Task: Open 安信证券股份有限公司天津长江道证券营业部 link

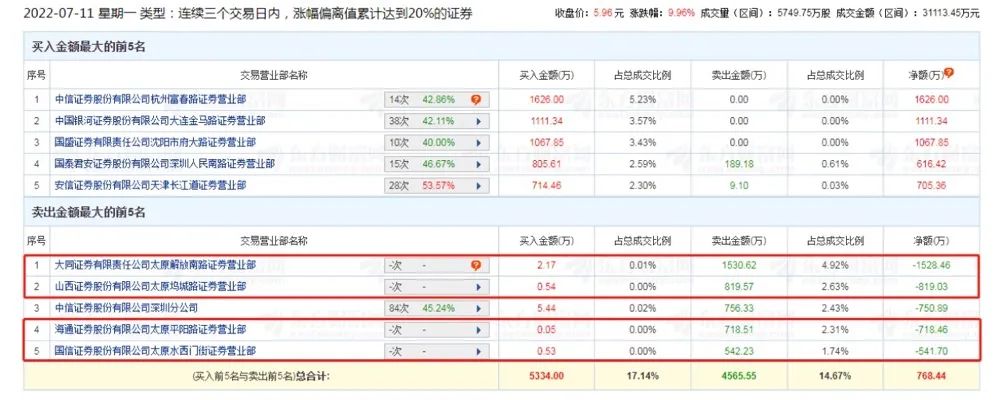Action: click(151, 186)
